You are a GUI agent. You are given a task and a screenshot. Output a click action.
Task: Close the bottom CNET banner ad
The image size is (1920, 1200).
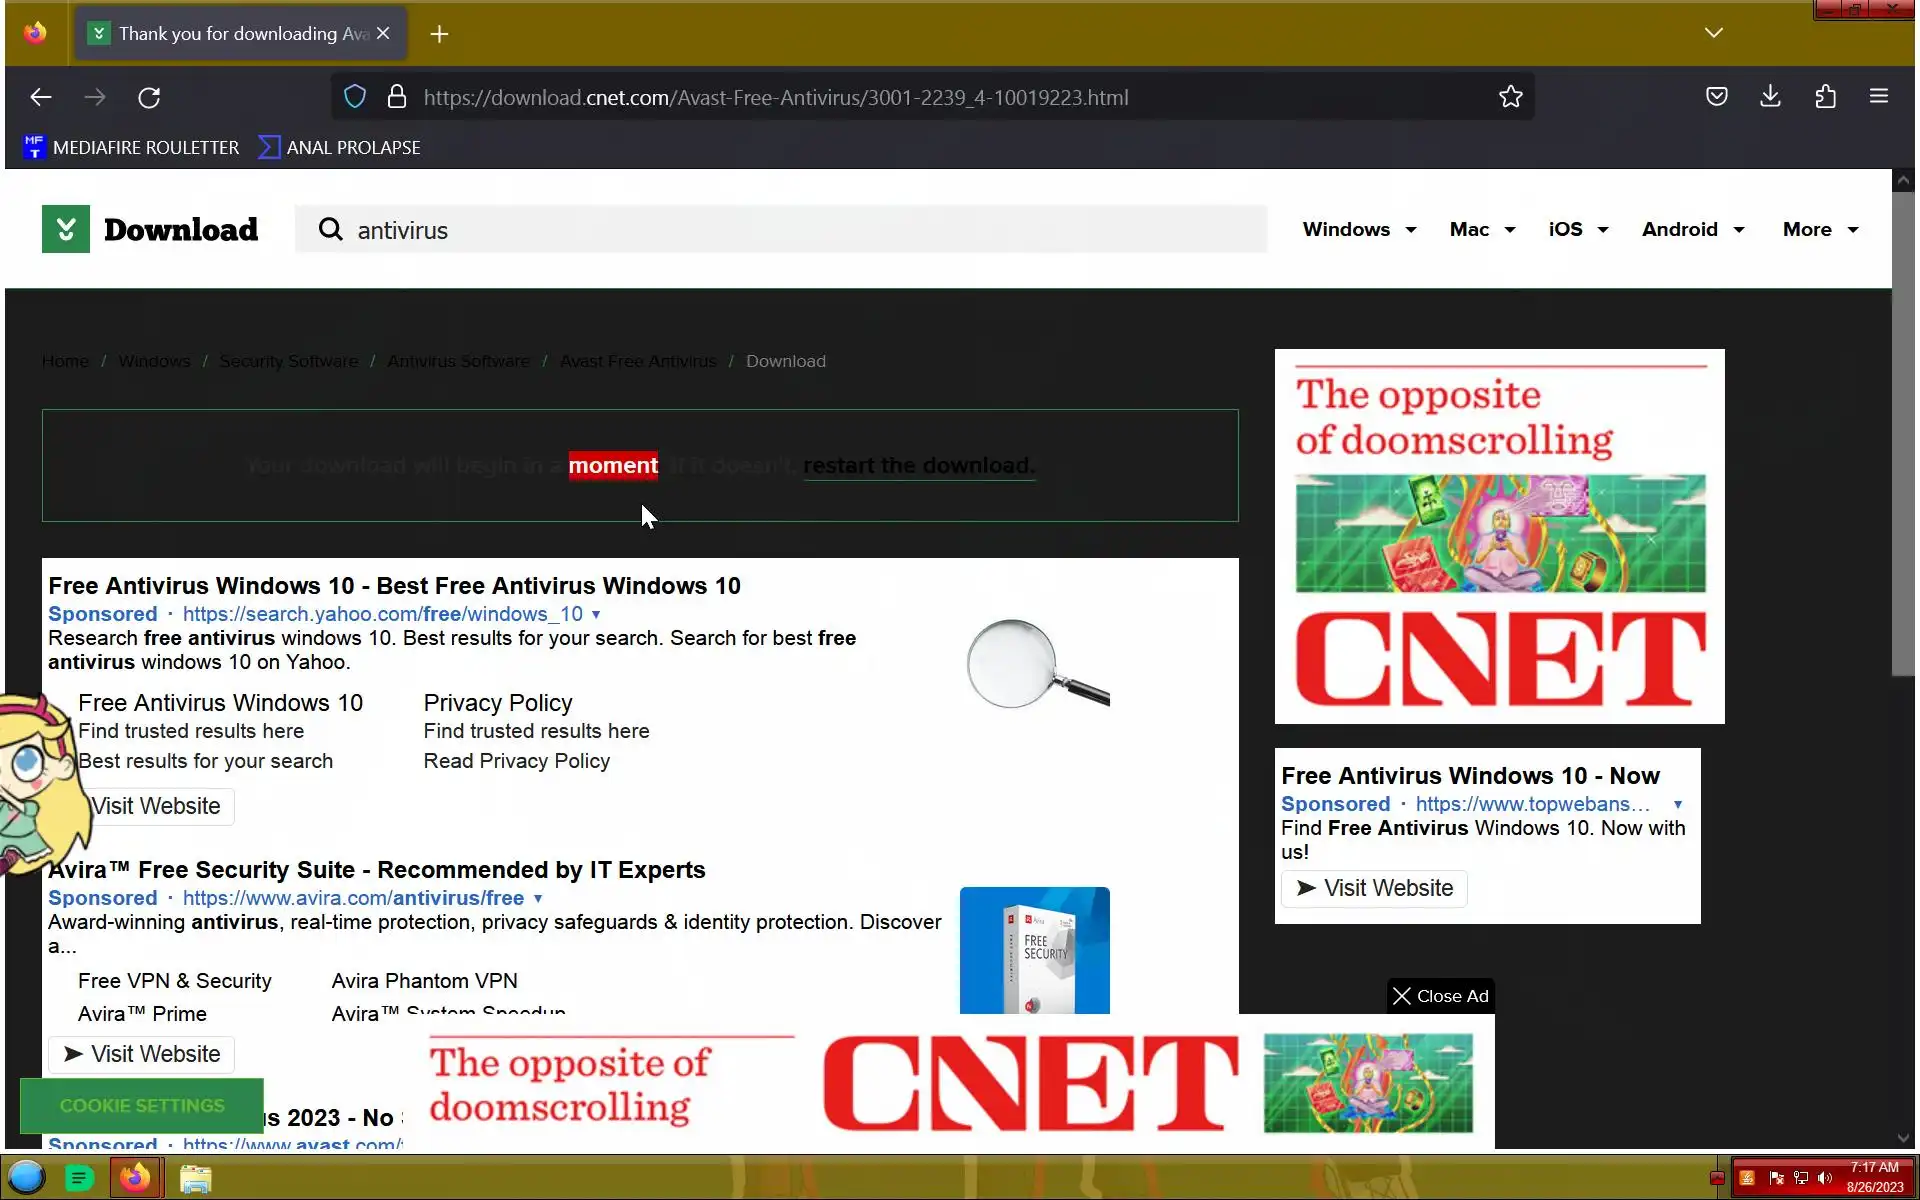[1440, 996]
